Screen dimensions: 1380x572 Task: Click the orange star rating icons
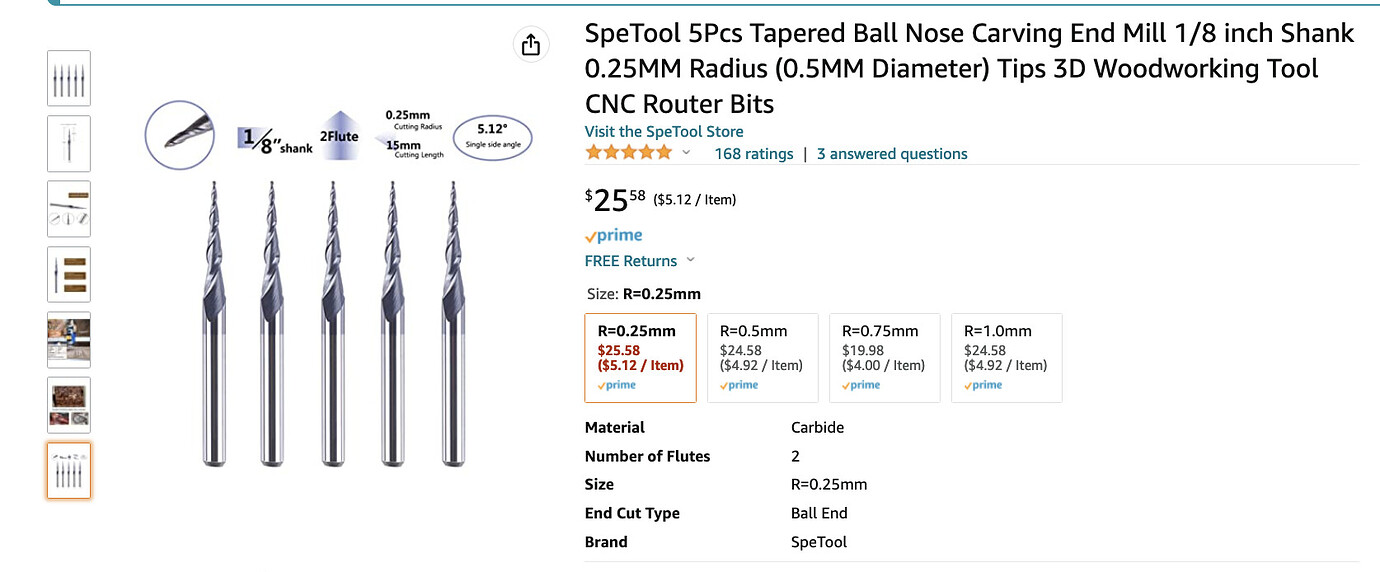pos(629,153)
